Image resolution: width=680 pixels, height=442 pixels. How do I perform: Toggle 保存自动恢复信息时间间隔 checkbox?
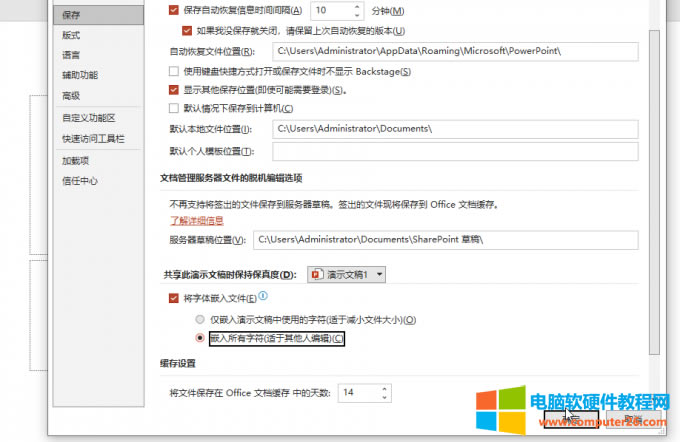point(174,10)
